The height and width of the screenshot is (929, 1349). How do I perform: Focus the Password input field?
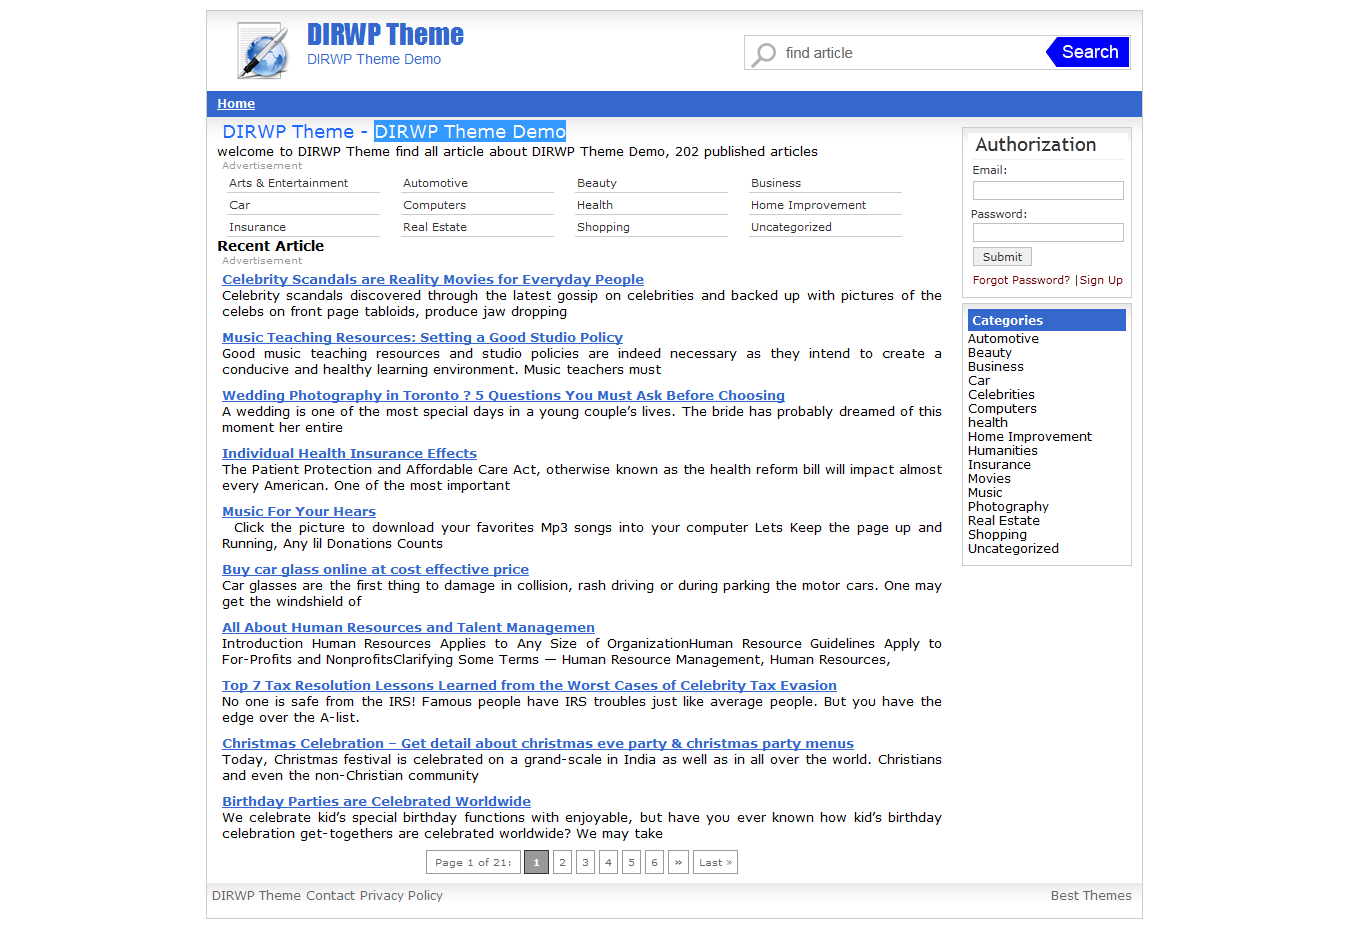point(1048,233)
